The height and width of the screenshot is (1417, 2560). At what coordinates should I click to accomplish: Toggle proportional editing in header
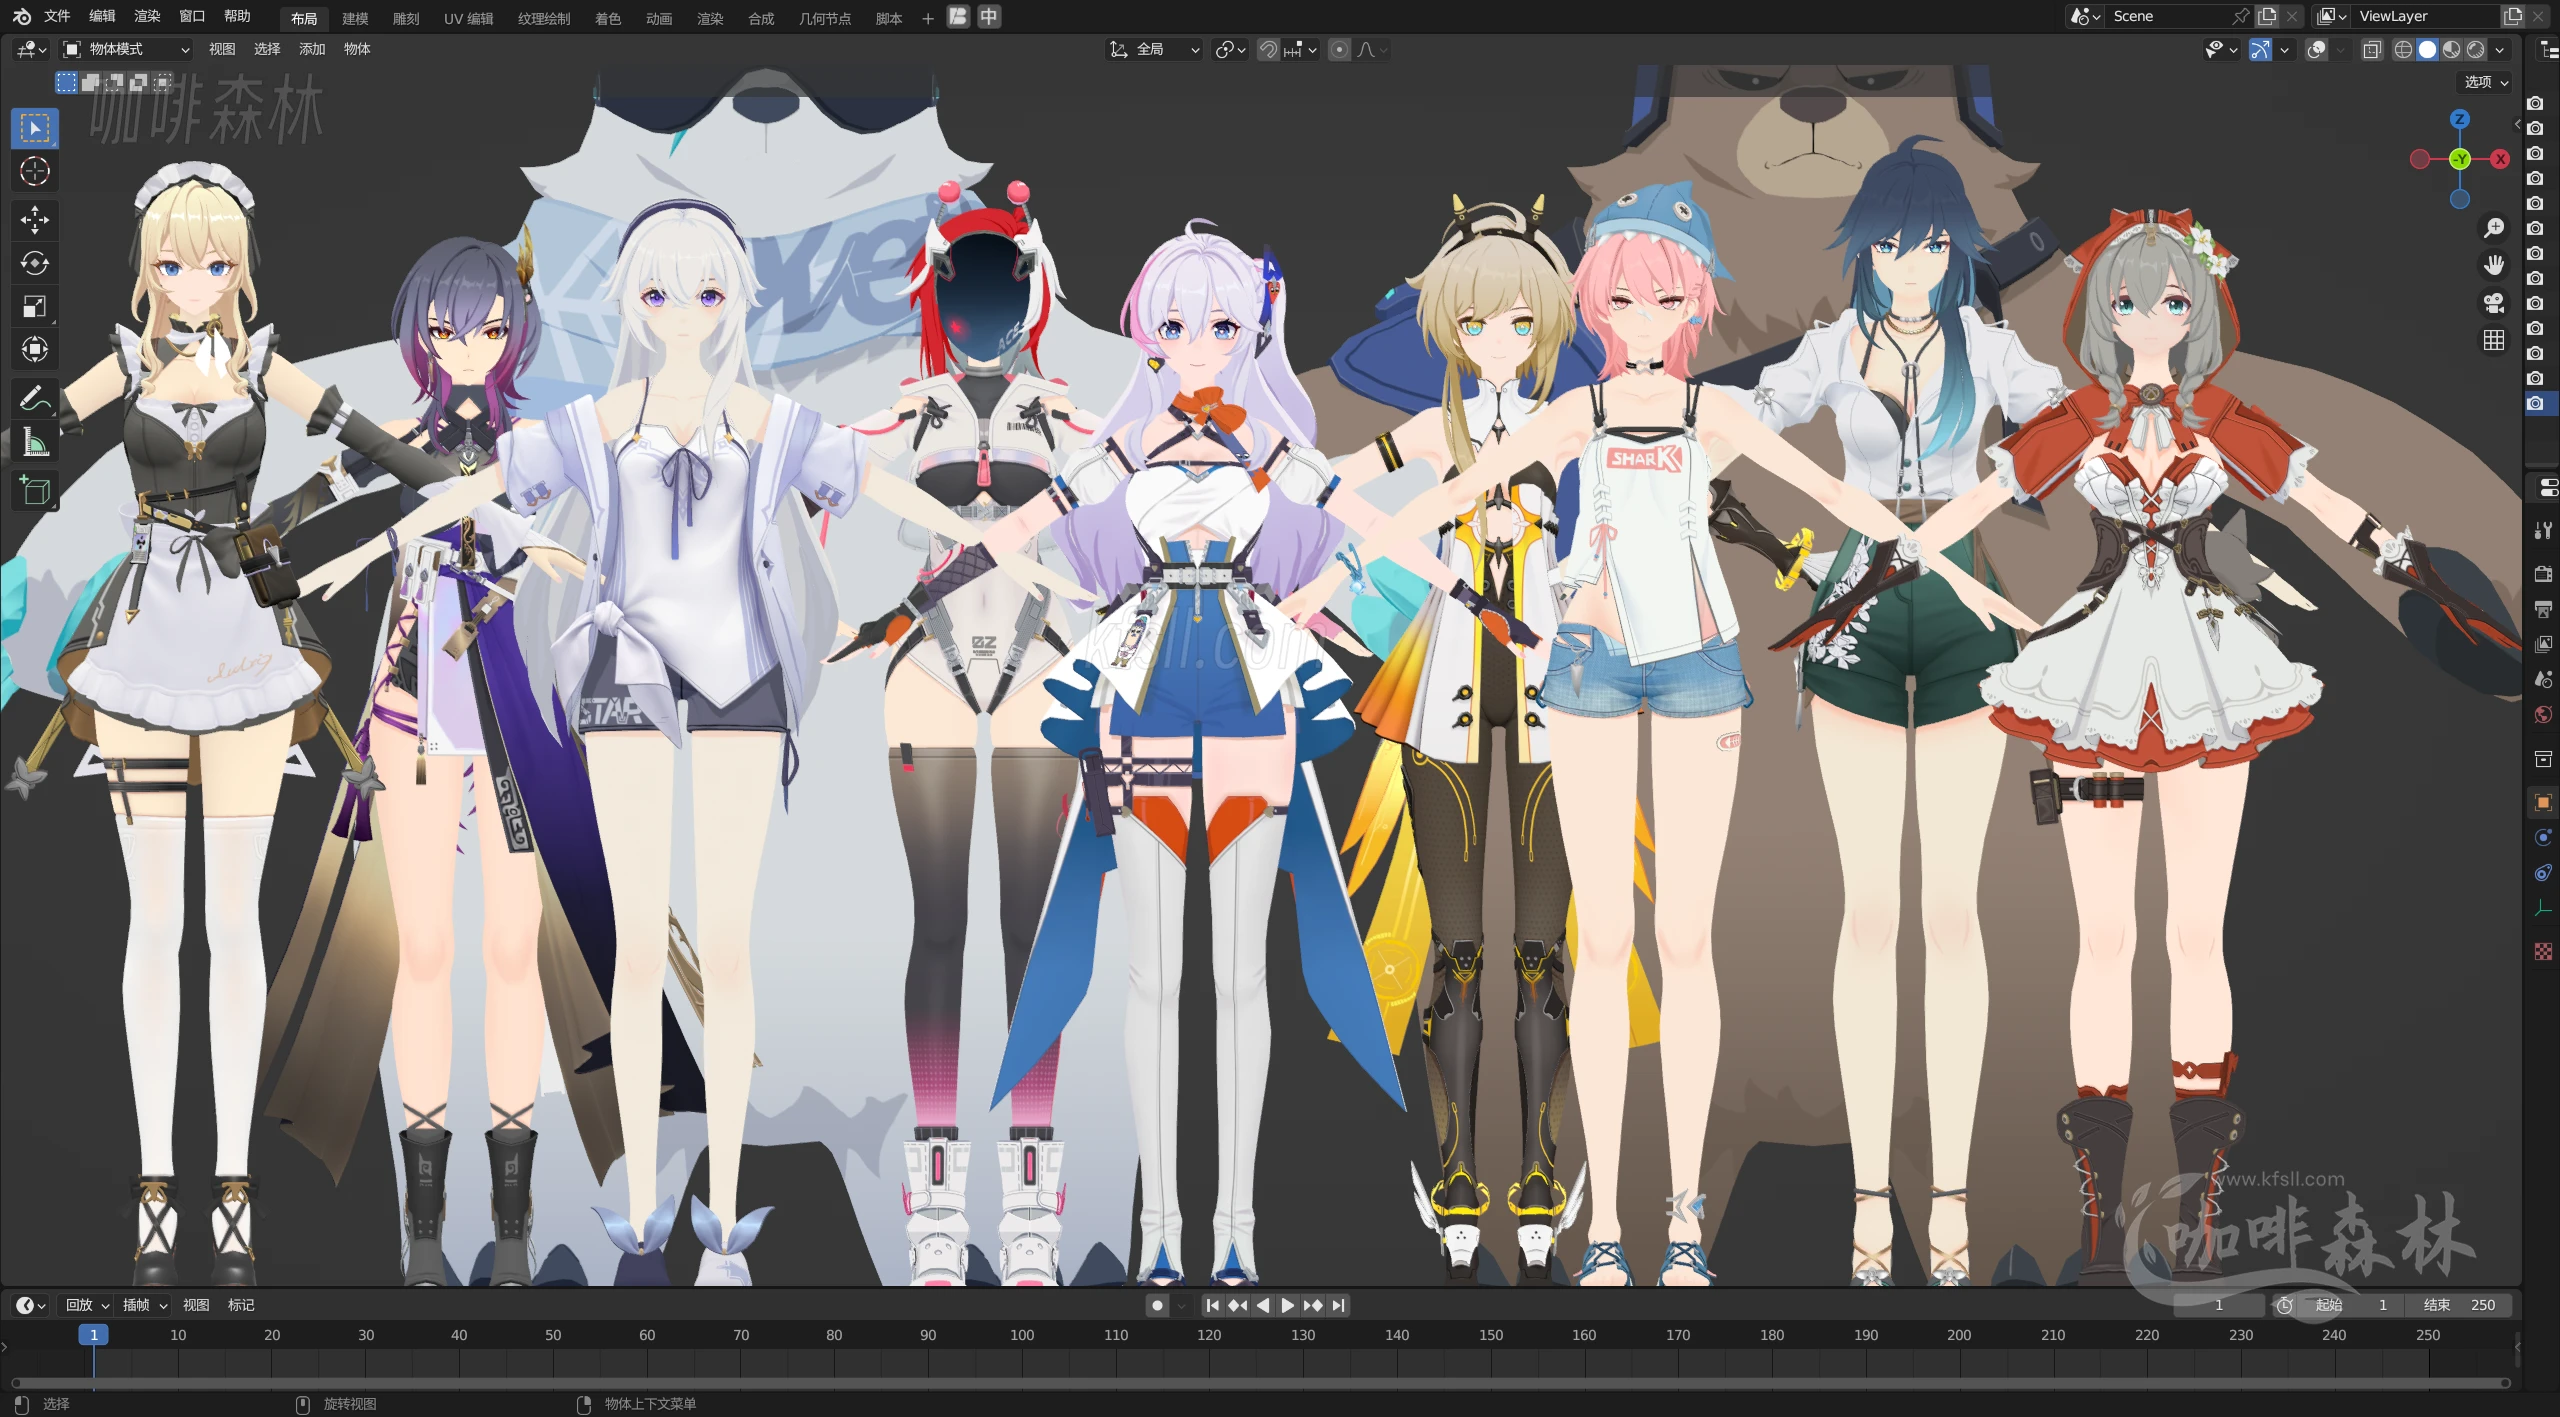pyautogui.click(x=1340, y=49)
